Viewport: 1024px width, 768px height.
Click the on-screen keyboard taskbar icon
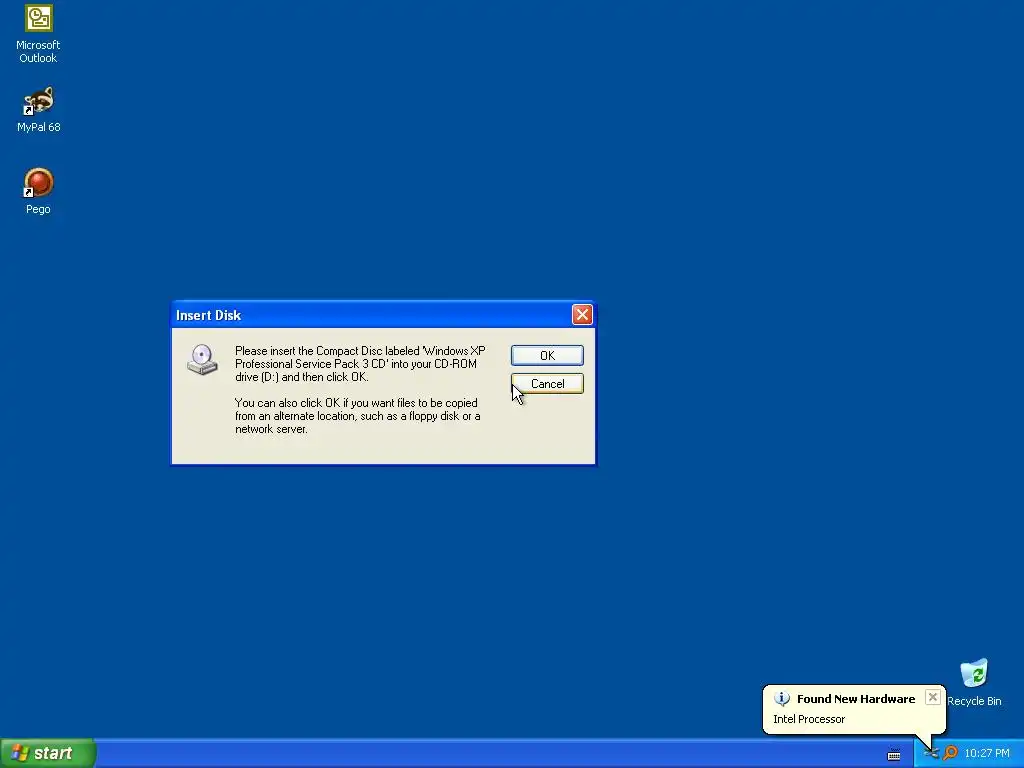pyautogui.click(x=894, y=755)
